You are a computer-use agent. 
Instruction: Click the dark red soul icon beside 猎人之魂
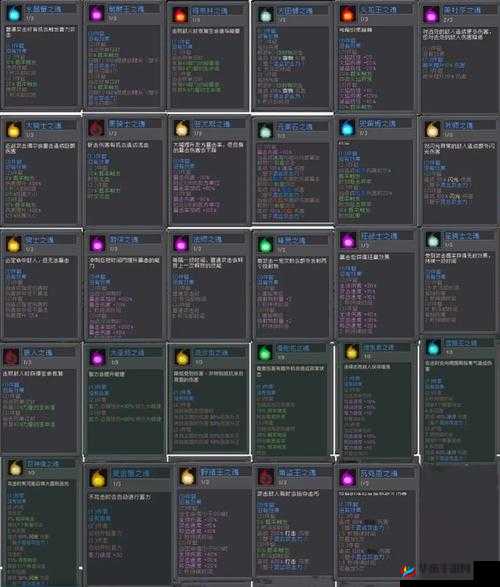click(11, 356)
